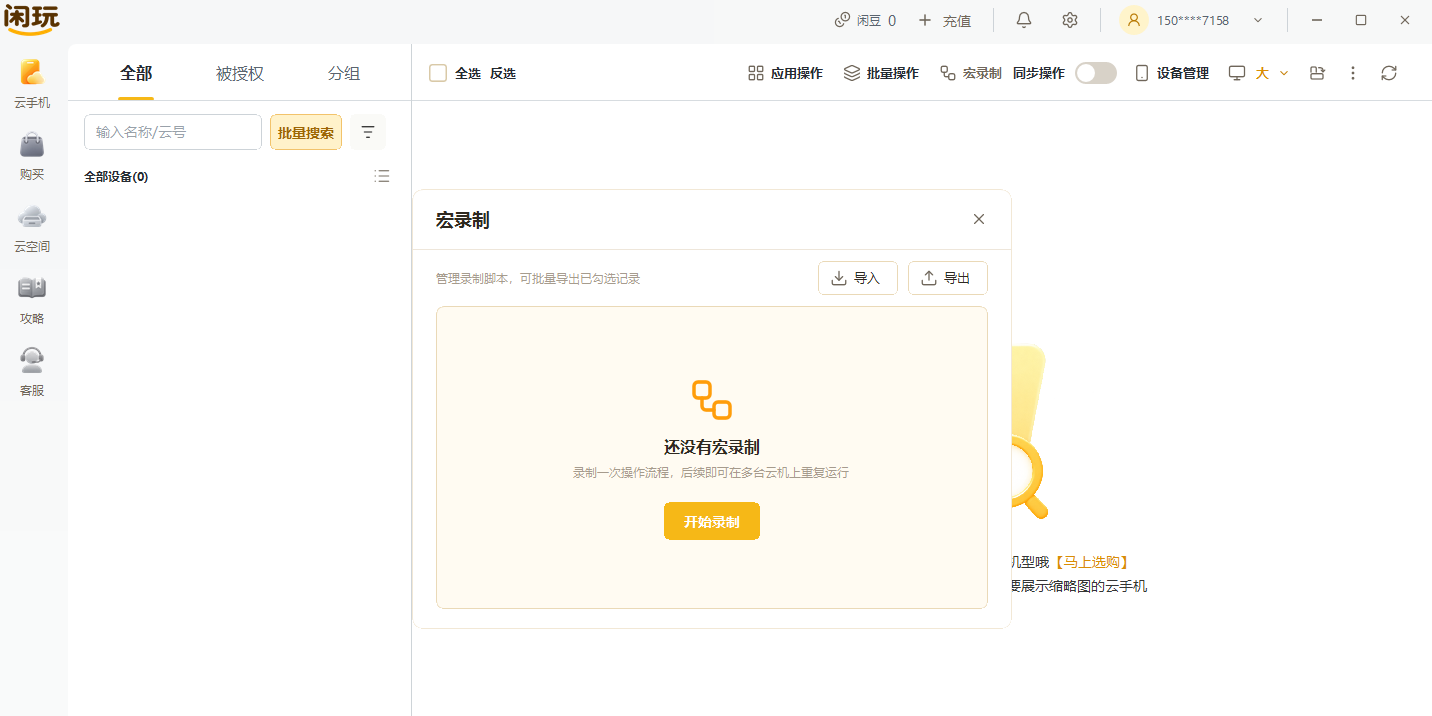This screenshot has height=716, width=1432.
Task: Open the three-dot more options menu
Action: 1353,73
